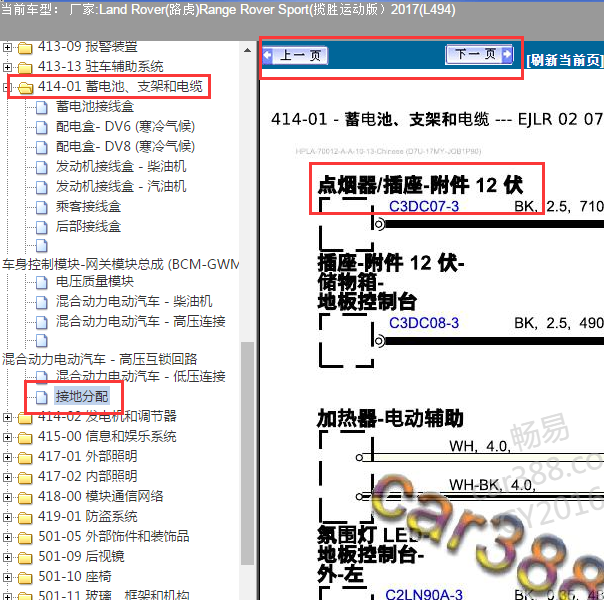Click the 419-01 folder icon

(25, 518)
